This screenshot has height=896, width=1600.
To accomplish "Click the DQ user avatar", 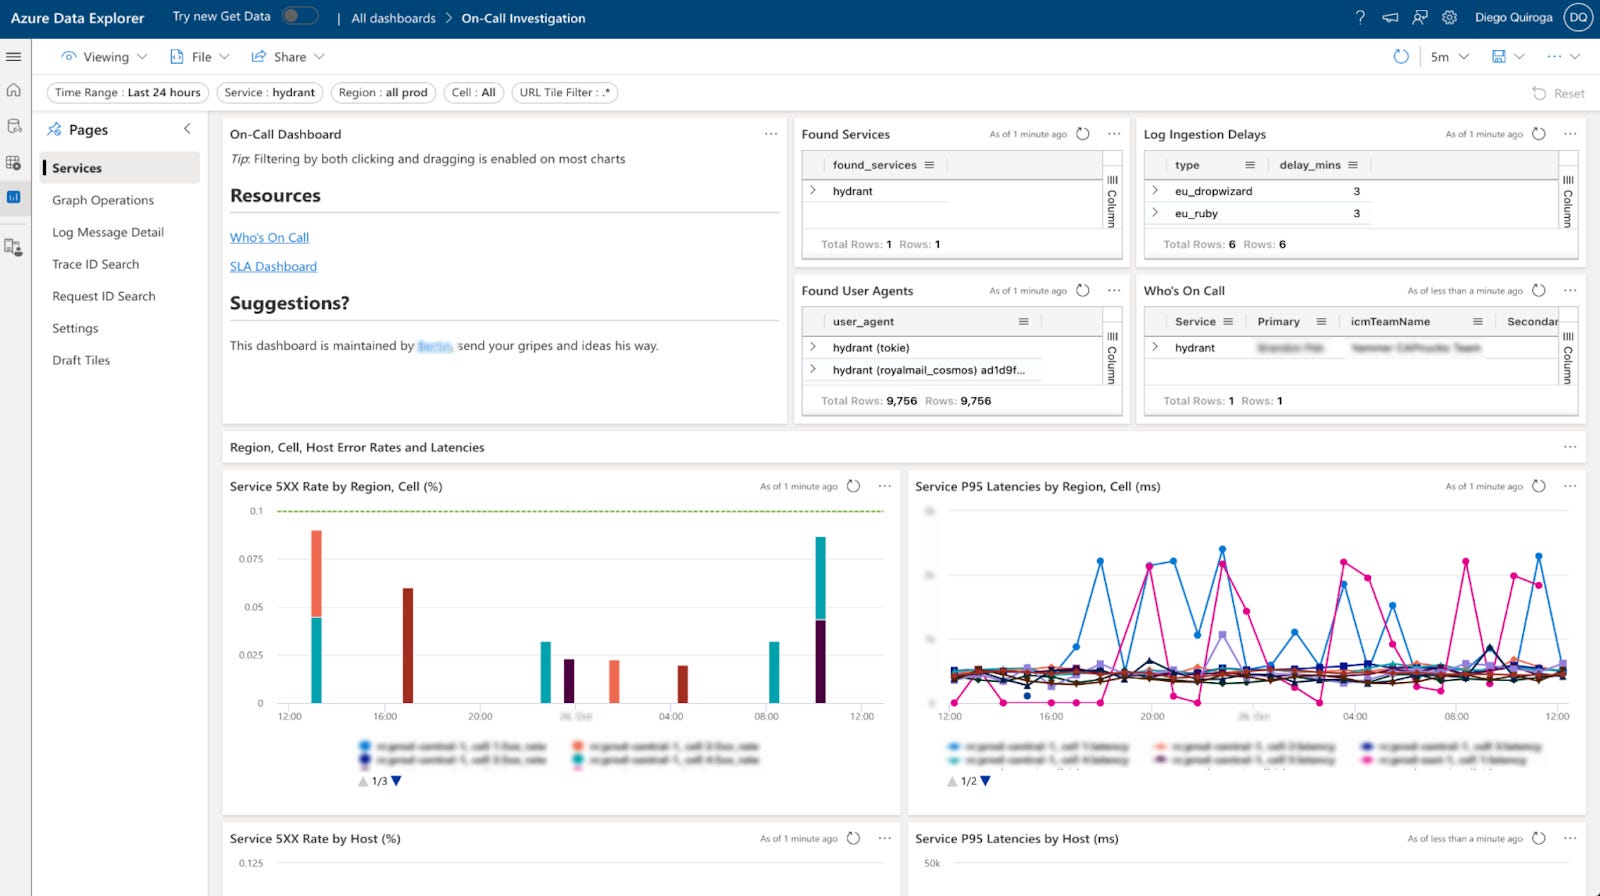I will coord(1579,17).
